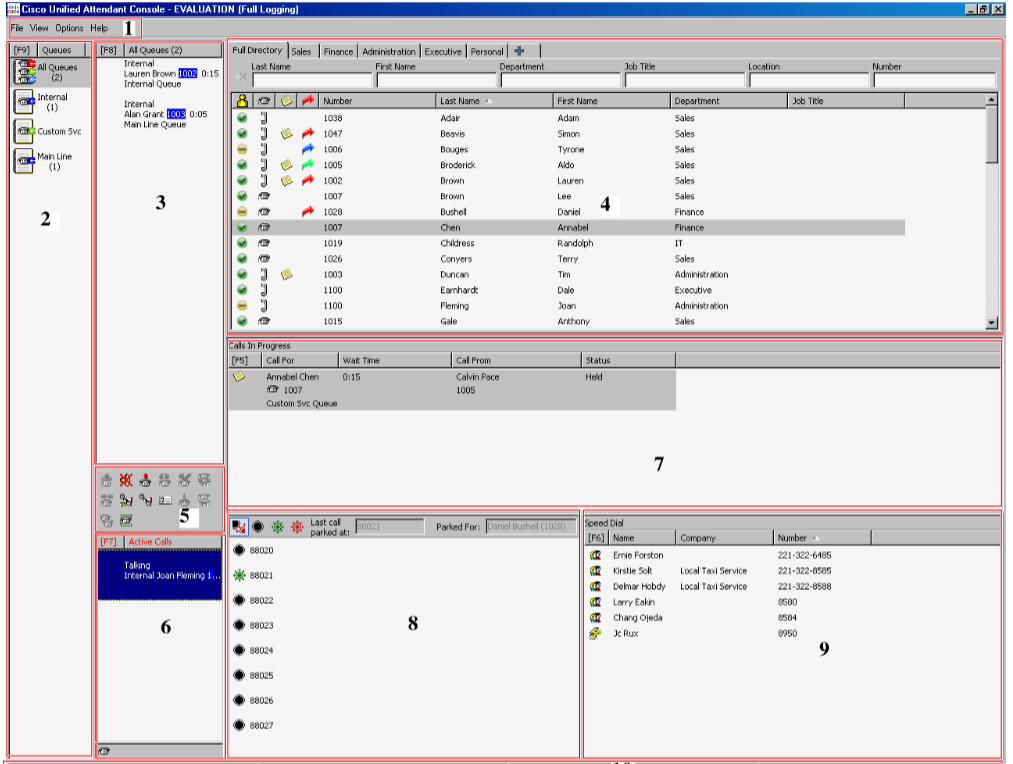The image size is (1013, 764).
Task: Click the plus tab to add directory group
Action: click(519, 51)
